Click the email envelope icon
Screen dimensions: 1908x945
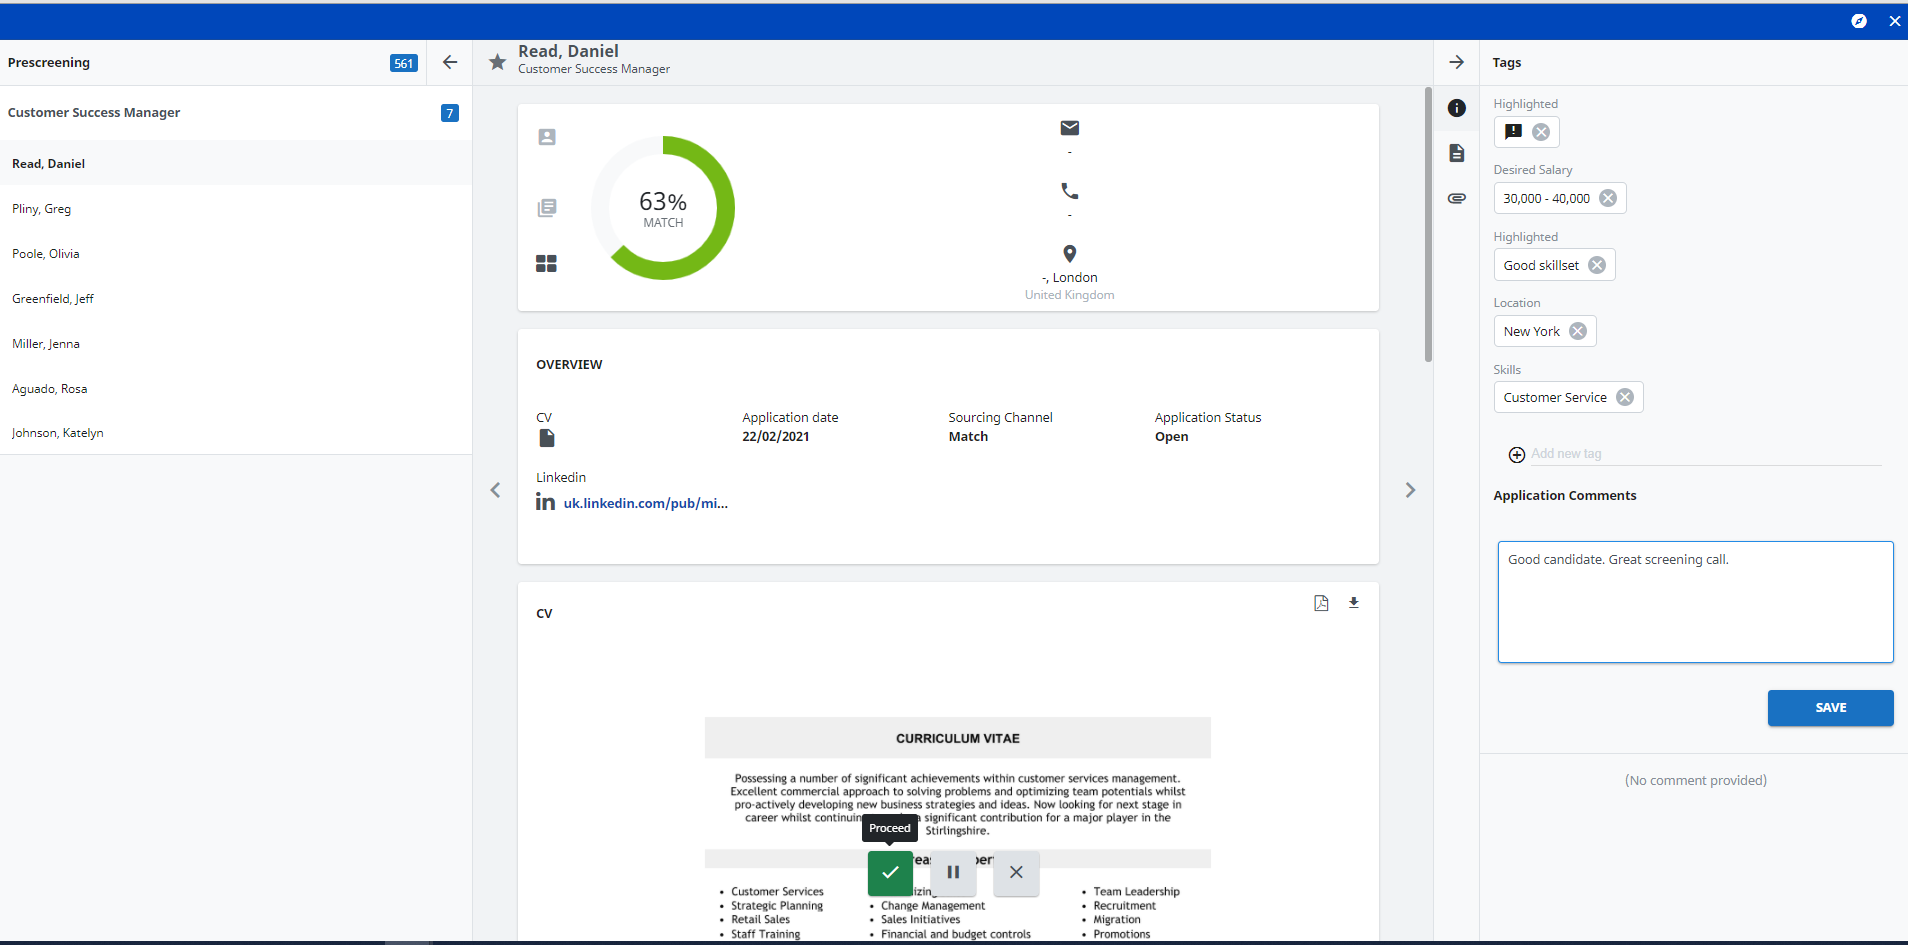(x=1070, y=127)
